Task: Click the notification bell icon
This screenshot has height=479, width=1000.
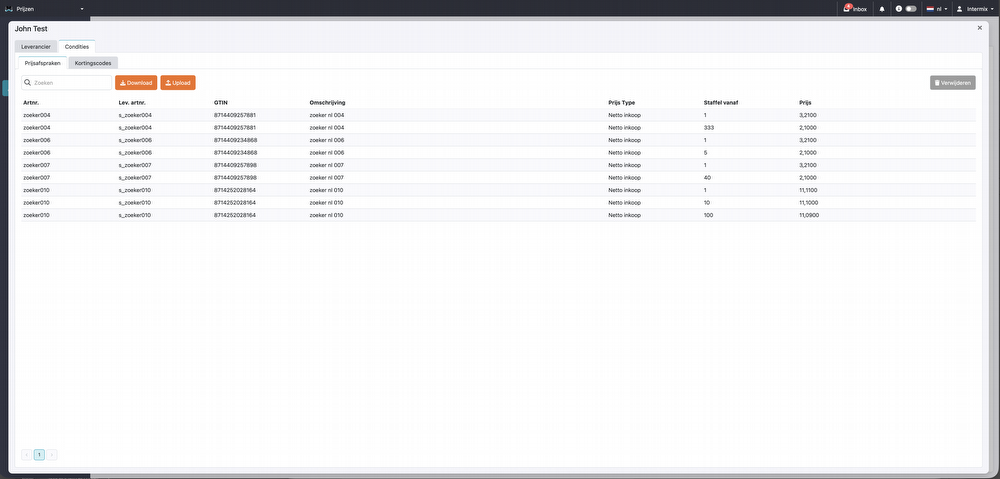Action: click(x=882, y=8)
